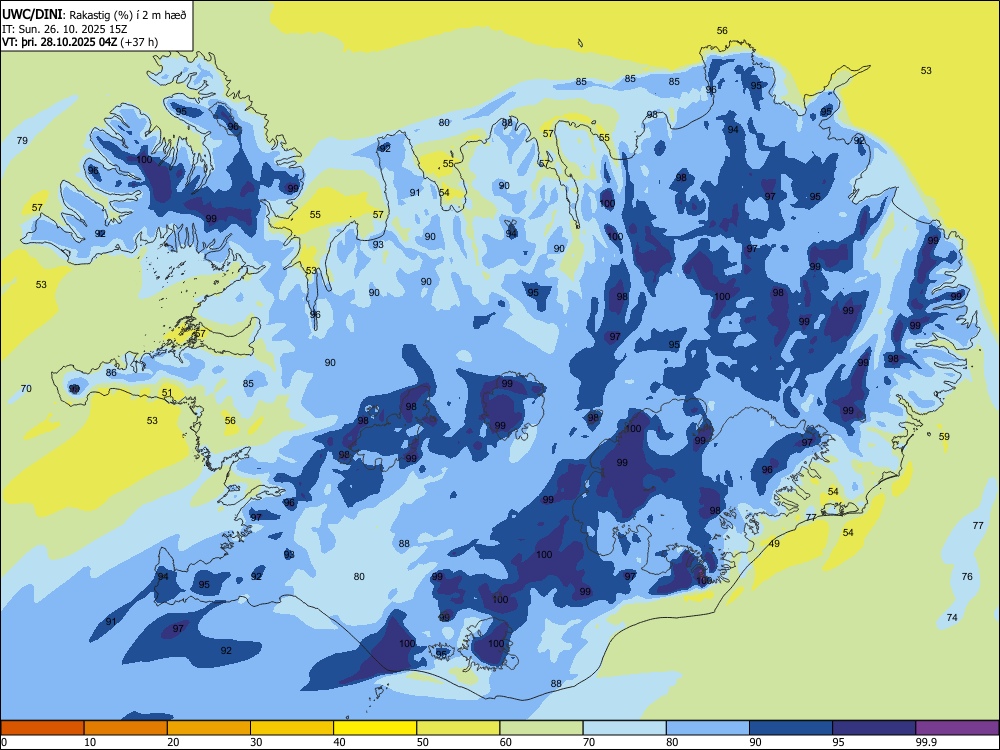Image resolution: width=1000 pixels, height=750 pixels.
Task: Click the humidity value '79' on map
Action: (x=22, y=140)
